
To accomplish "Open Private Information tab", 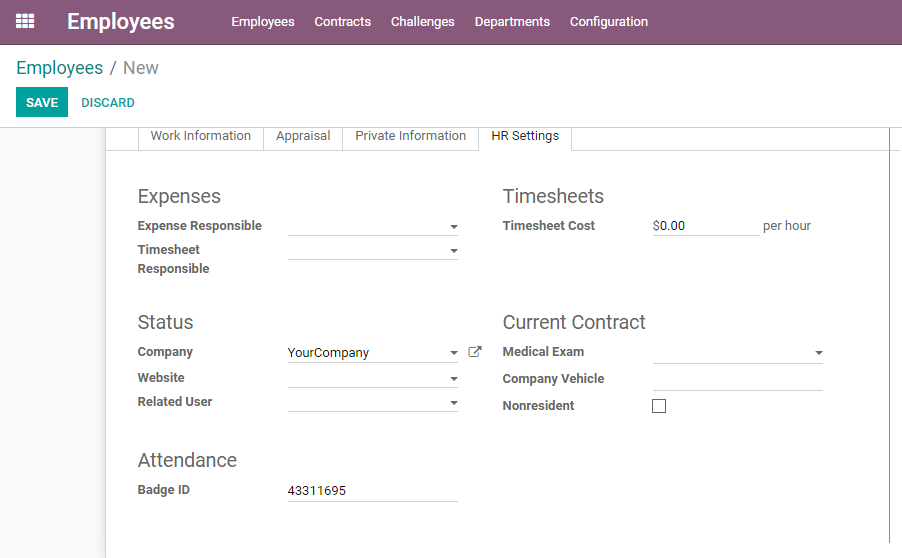I will [x=411, y=136].
